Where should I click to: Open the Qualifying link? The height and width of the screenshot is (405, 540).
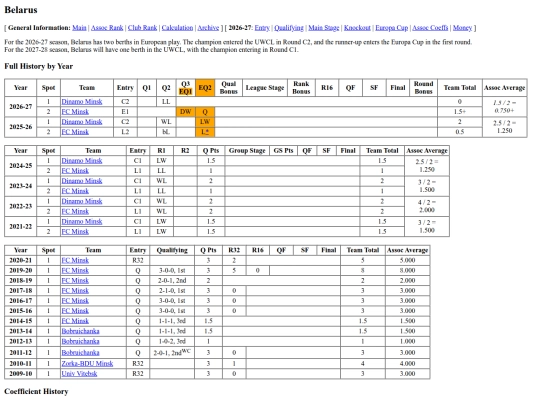coord(289,28)
